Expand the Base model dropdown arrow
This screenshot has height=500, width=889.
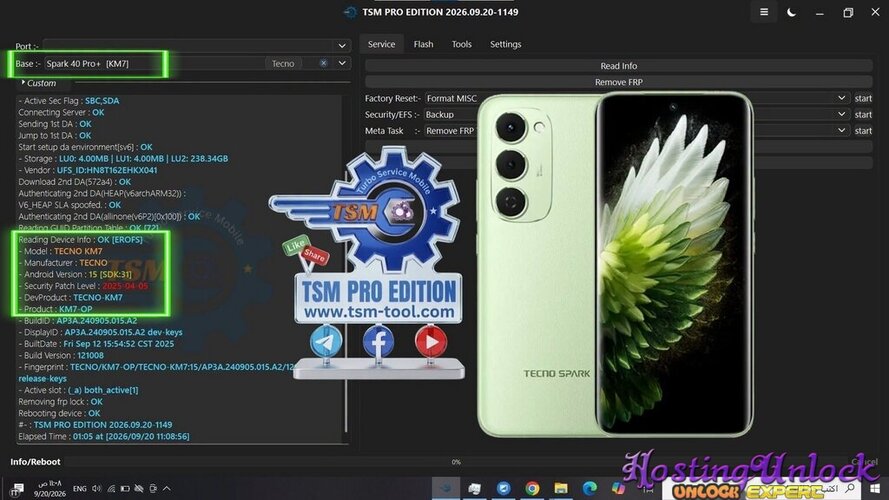click(x=342, y=63)
